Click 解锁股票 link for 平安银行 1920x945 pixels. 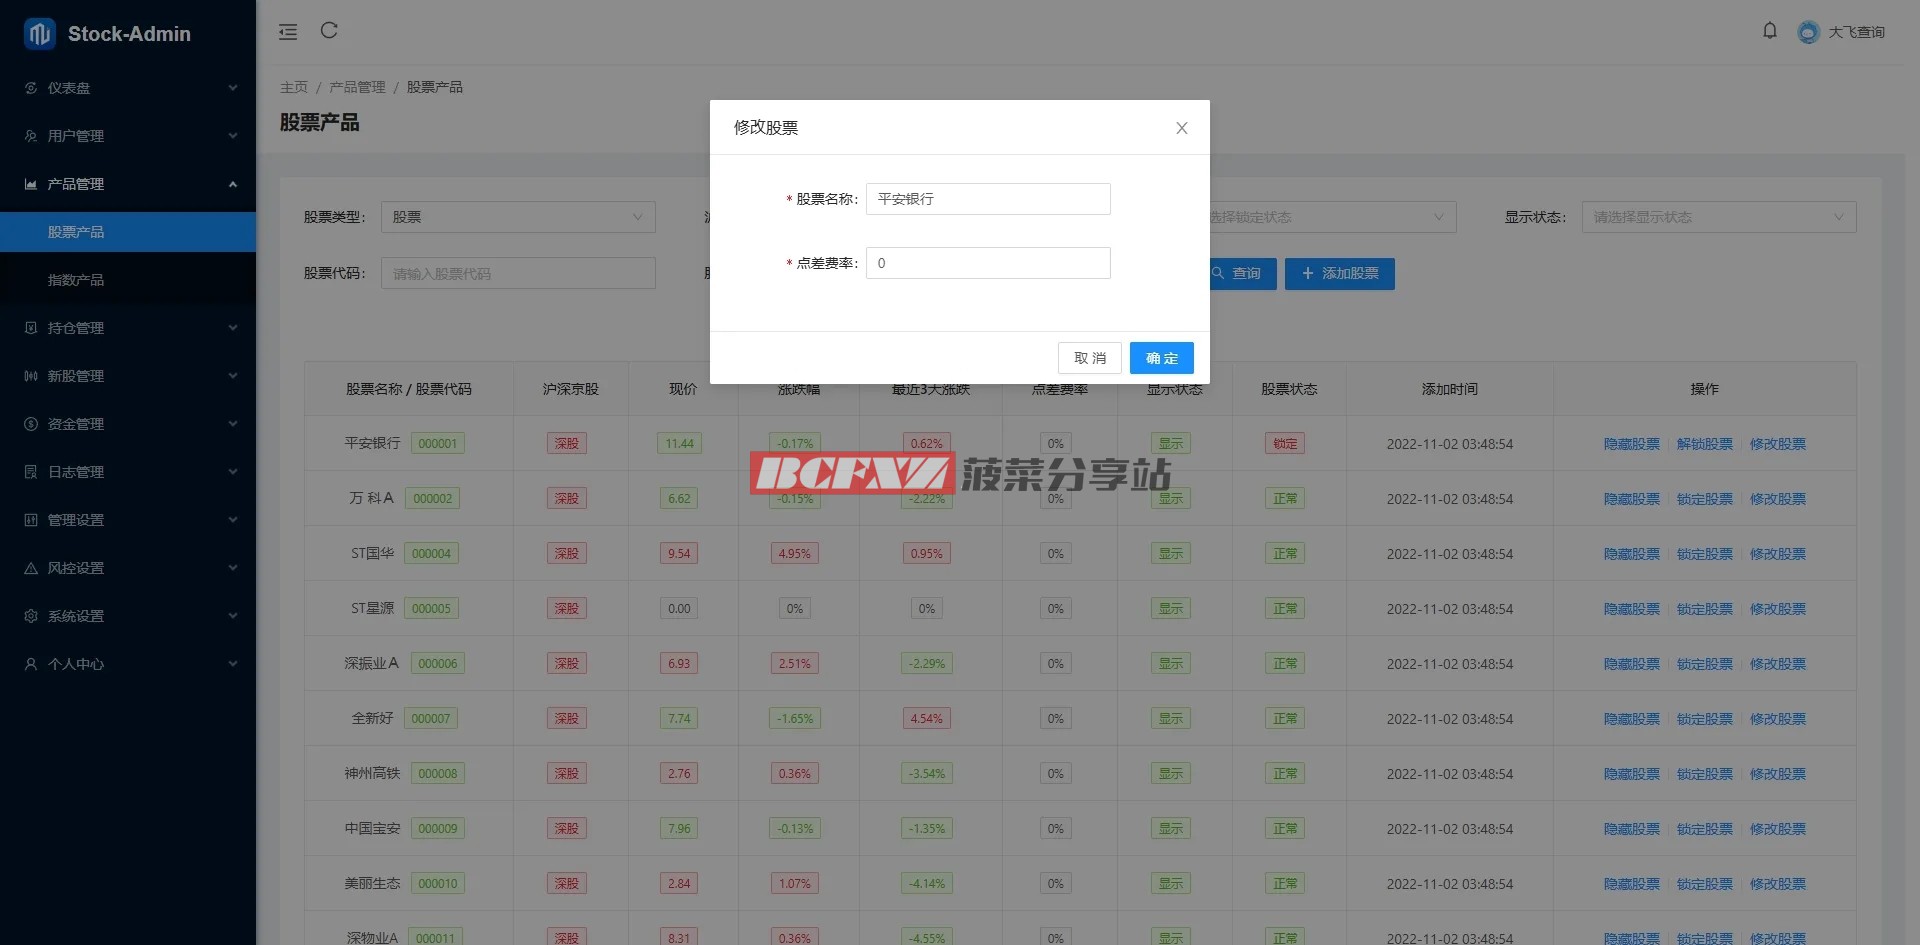point(1704,444)
